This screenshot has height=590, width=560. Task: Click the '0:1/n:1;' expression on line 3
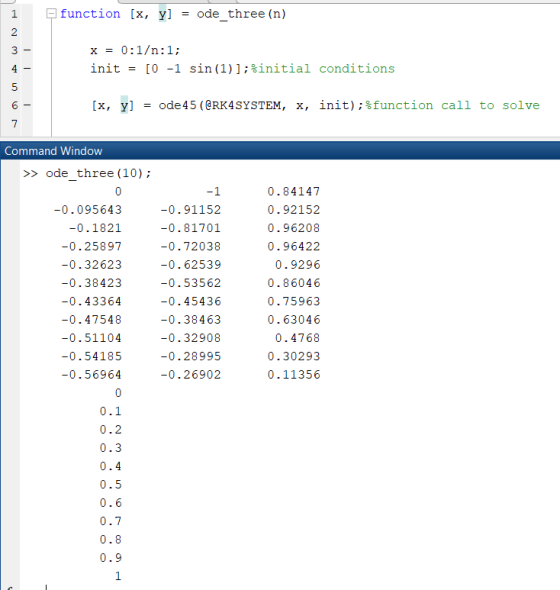click(x=151, y=50)
